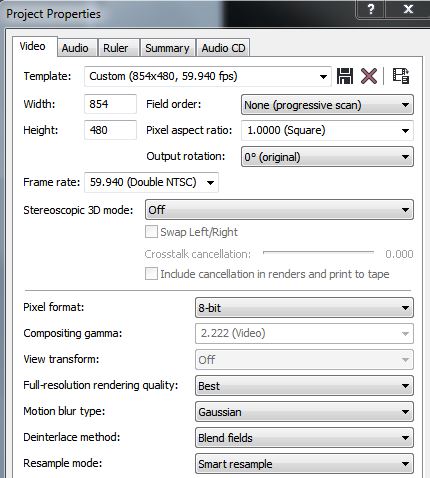
Task: Click the Width input field
Action: (110, 104)
